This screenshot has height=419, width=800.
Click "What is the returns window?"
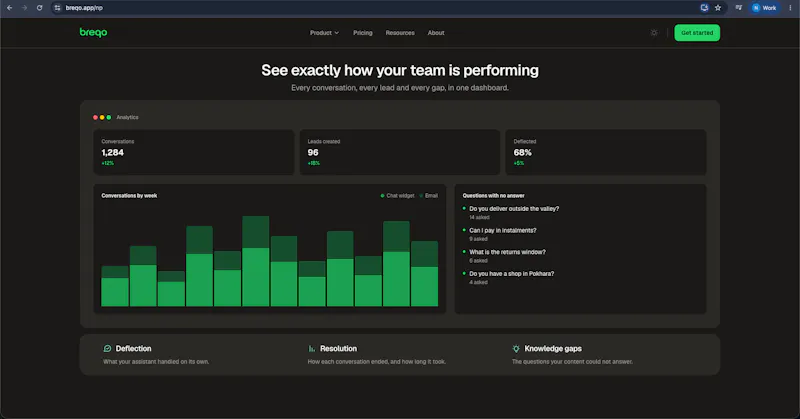(507, 252)
